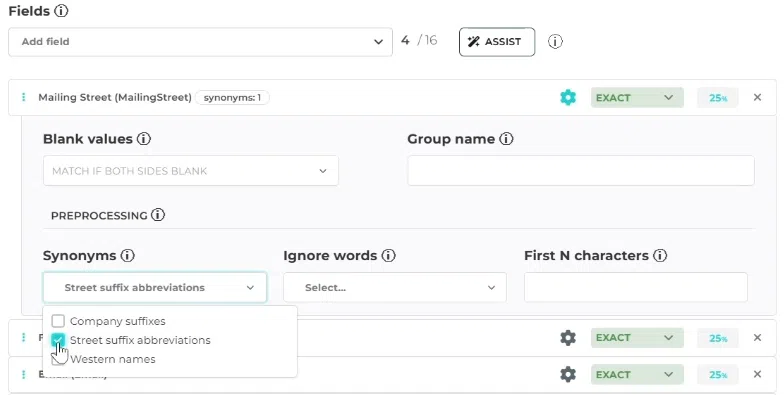Click info icon next to Synonyms
Screen dimensions: 784x395
click(x=128, y=256)
